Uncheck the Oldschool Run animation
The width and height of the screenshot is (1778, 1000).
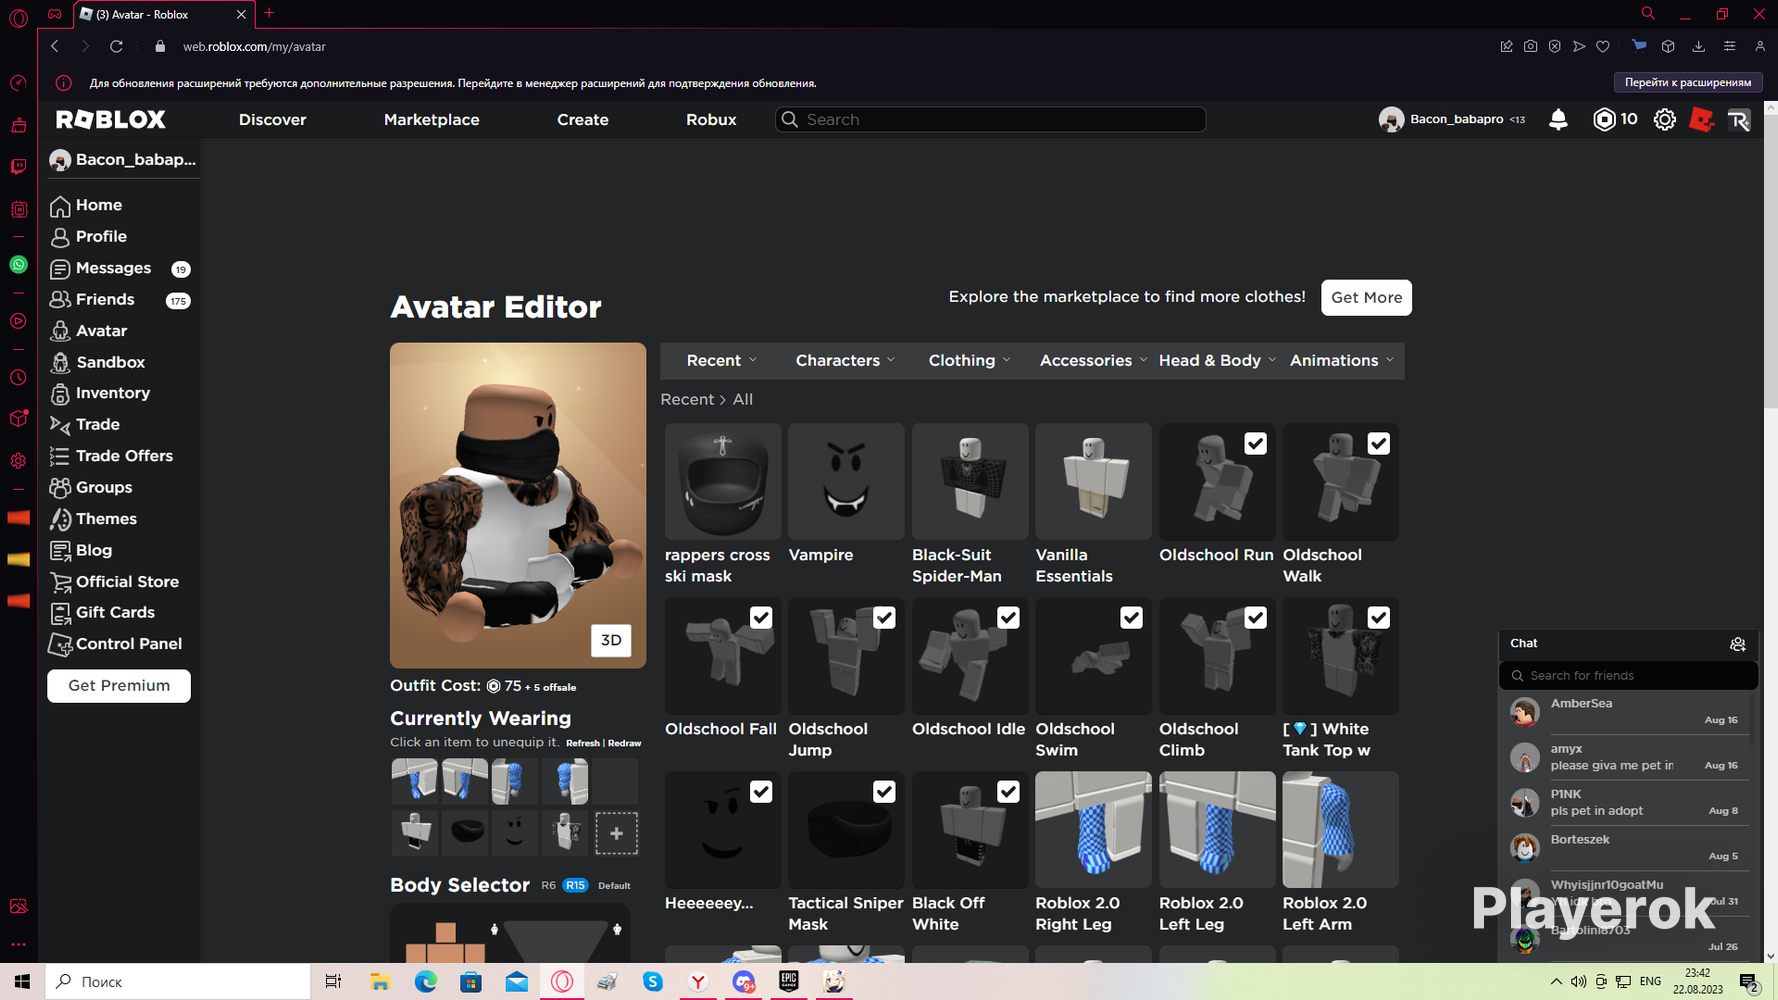1255,444
